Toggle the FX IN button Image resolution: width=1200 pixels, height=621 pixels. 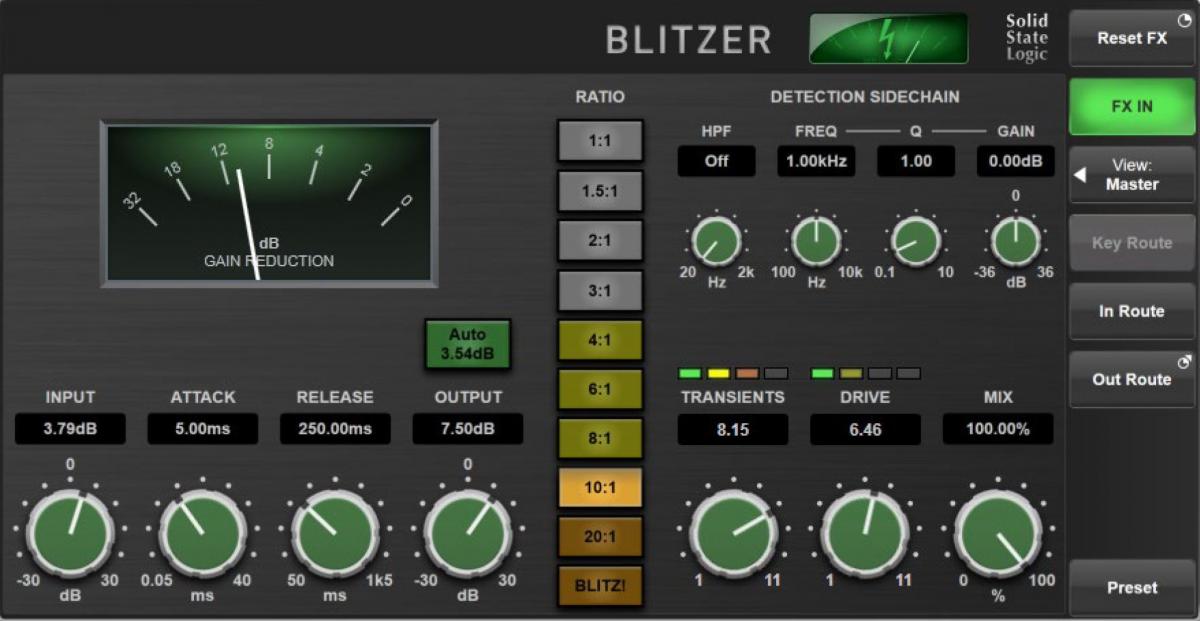click(1131, 107)
